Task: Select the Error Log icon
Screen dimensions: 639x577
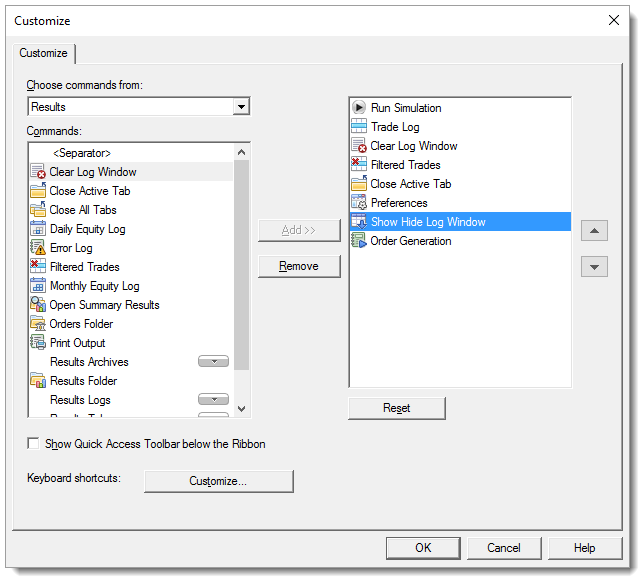Action: (38, 248)
